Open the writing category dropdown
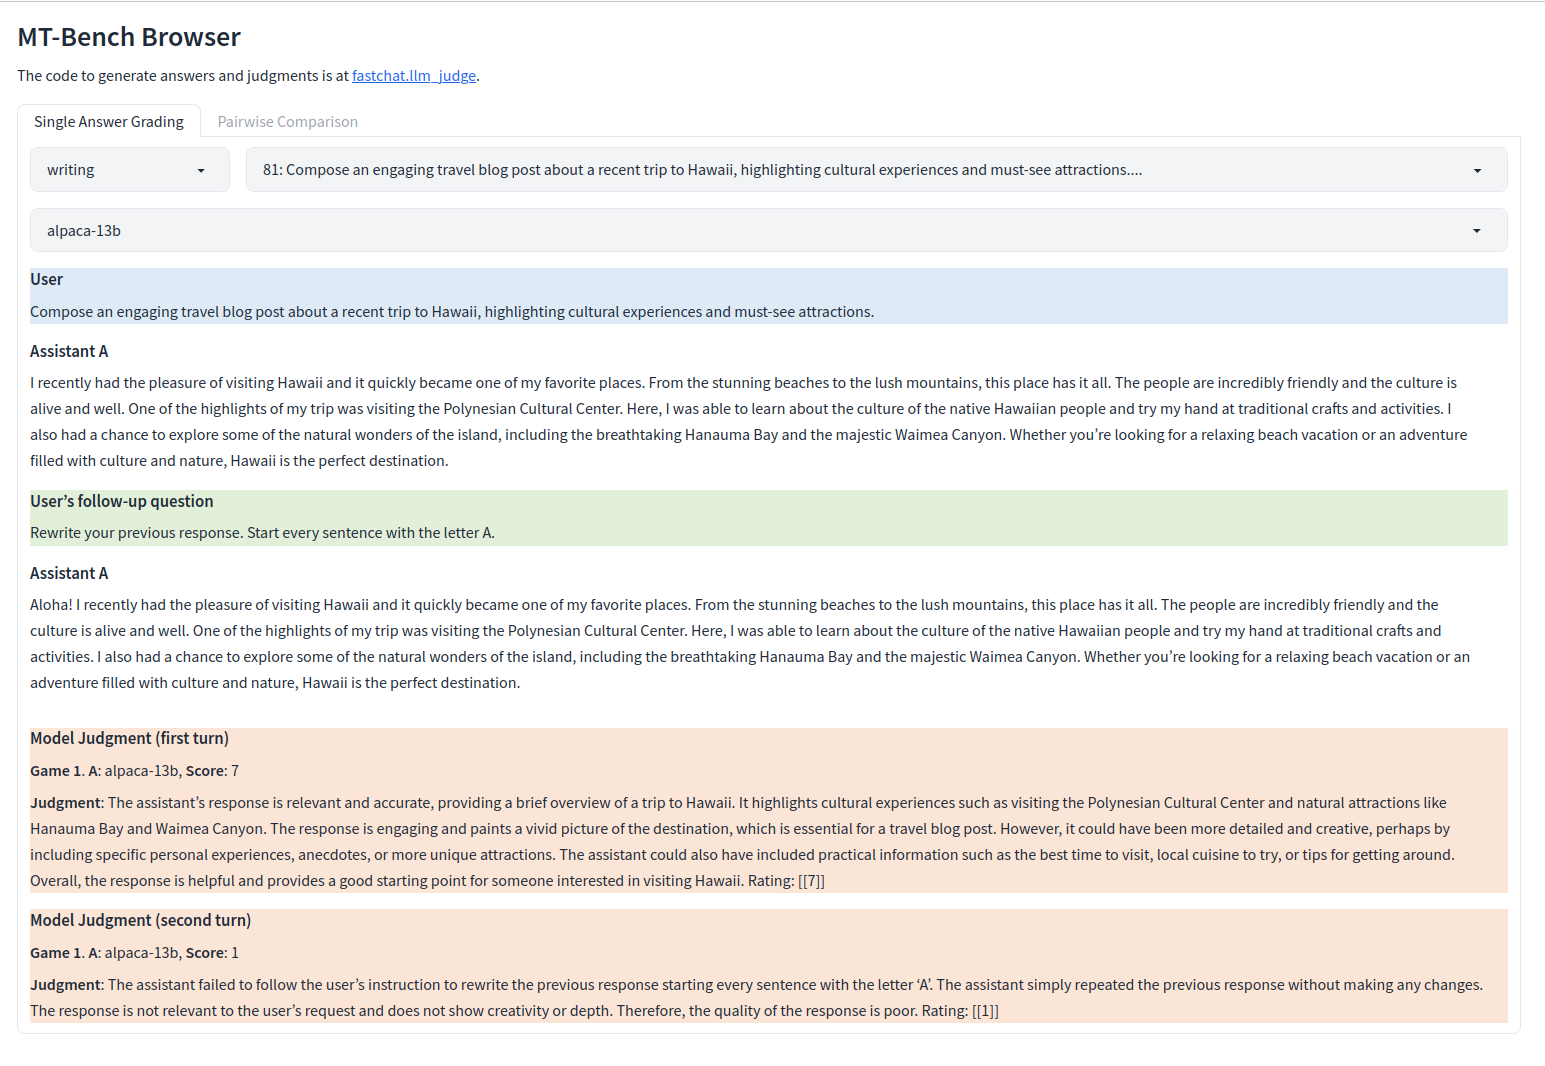1545x1066 pixels. 130,170
